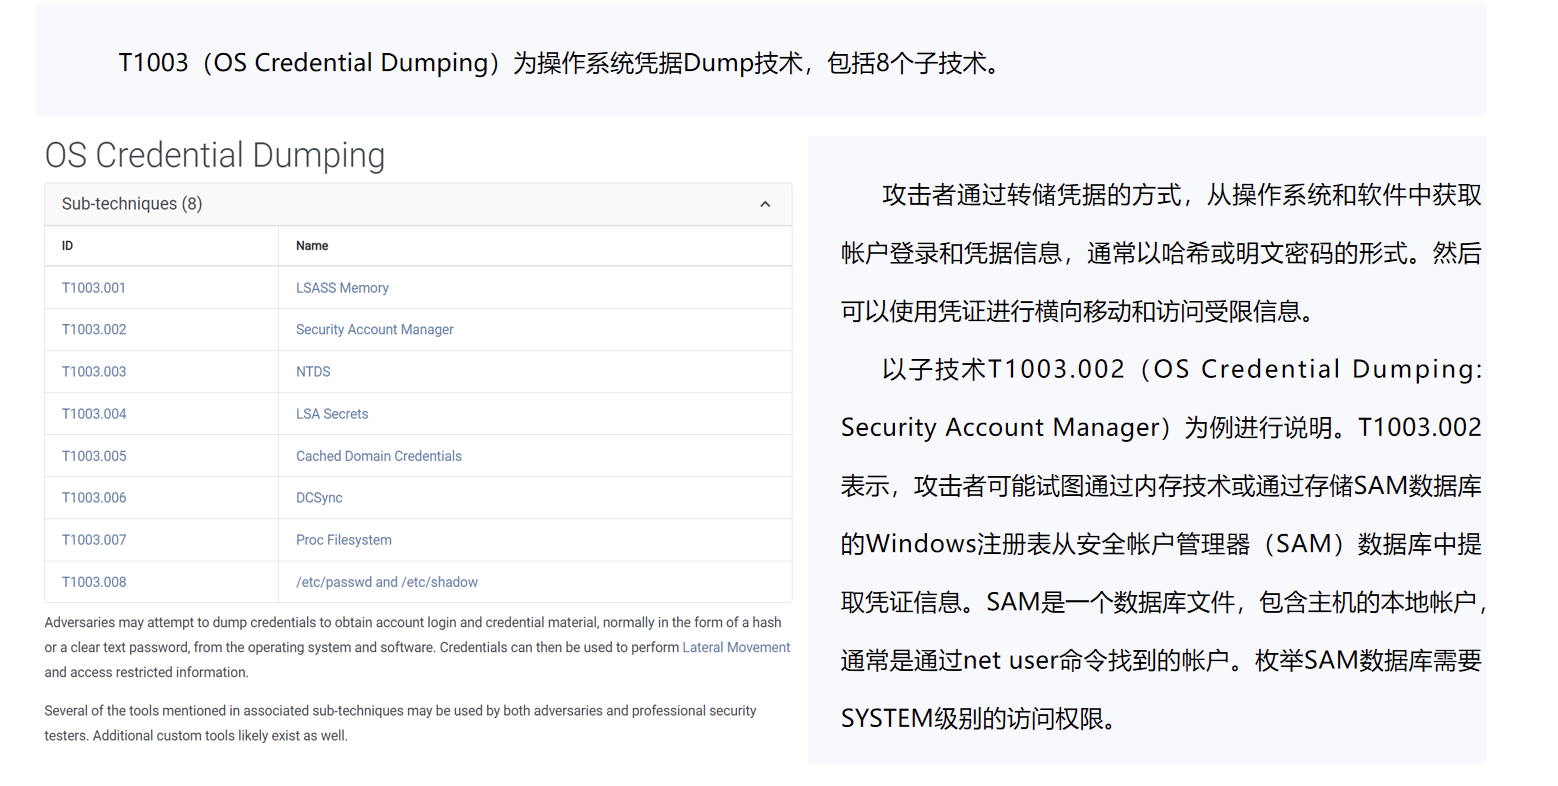Open the NTDS sub-technique link
The image size is (1558, 786).
pyautogui.click(x=313, y=372)
